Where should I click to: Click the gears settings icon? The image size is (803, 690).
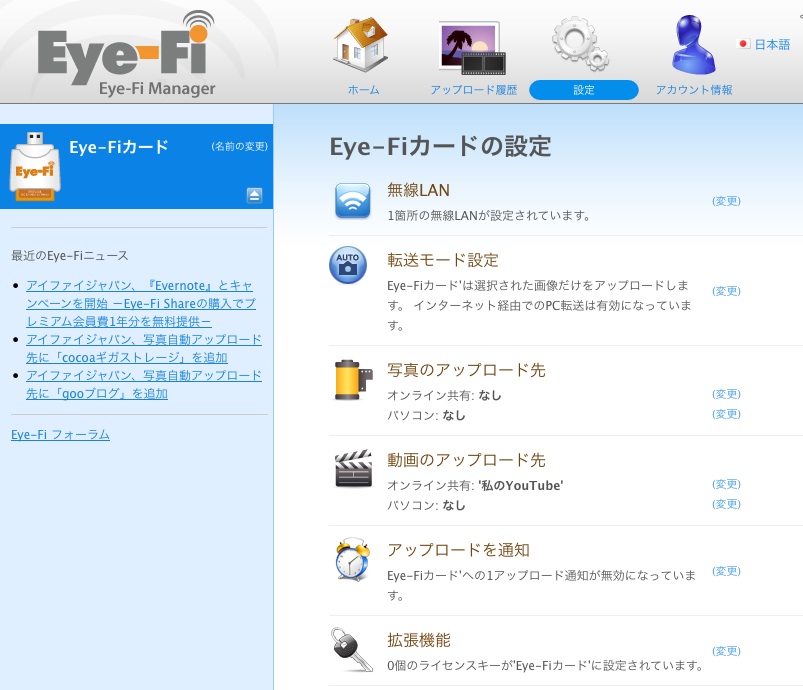(580, 44)
